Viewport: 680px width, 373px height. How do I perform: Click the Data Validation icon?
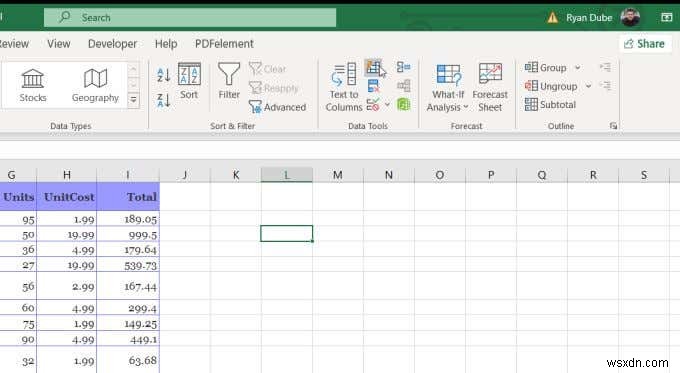[x=373, y=105]
